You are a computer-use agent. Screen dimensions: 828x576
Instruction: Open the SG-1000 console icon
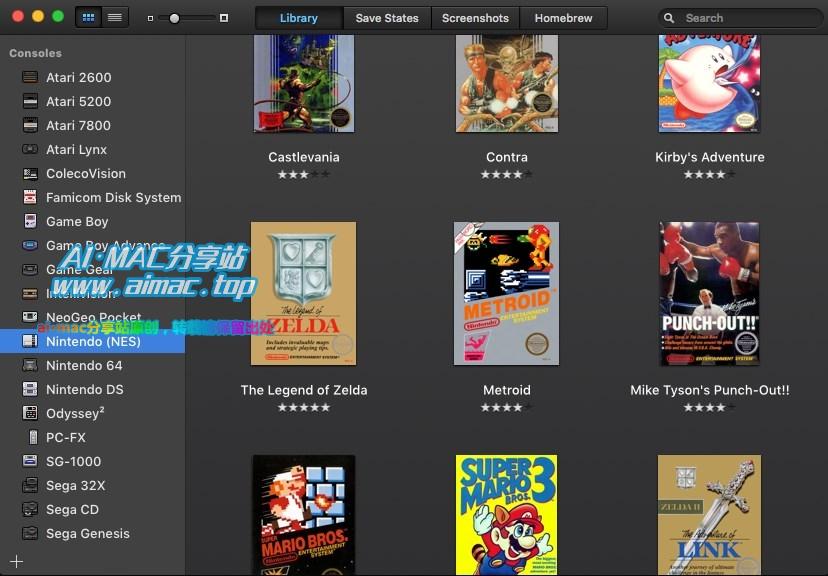point(30,461)
